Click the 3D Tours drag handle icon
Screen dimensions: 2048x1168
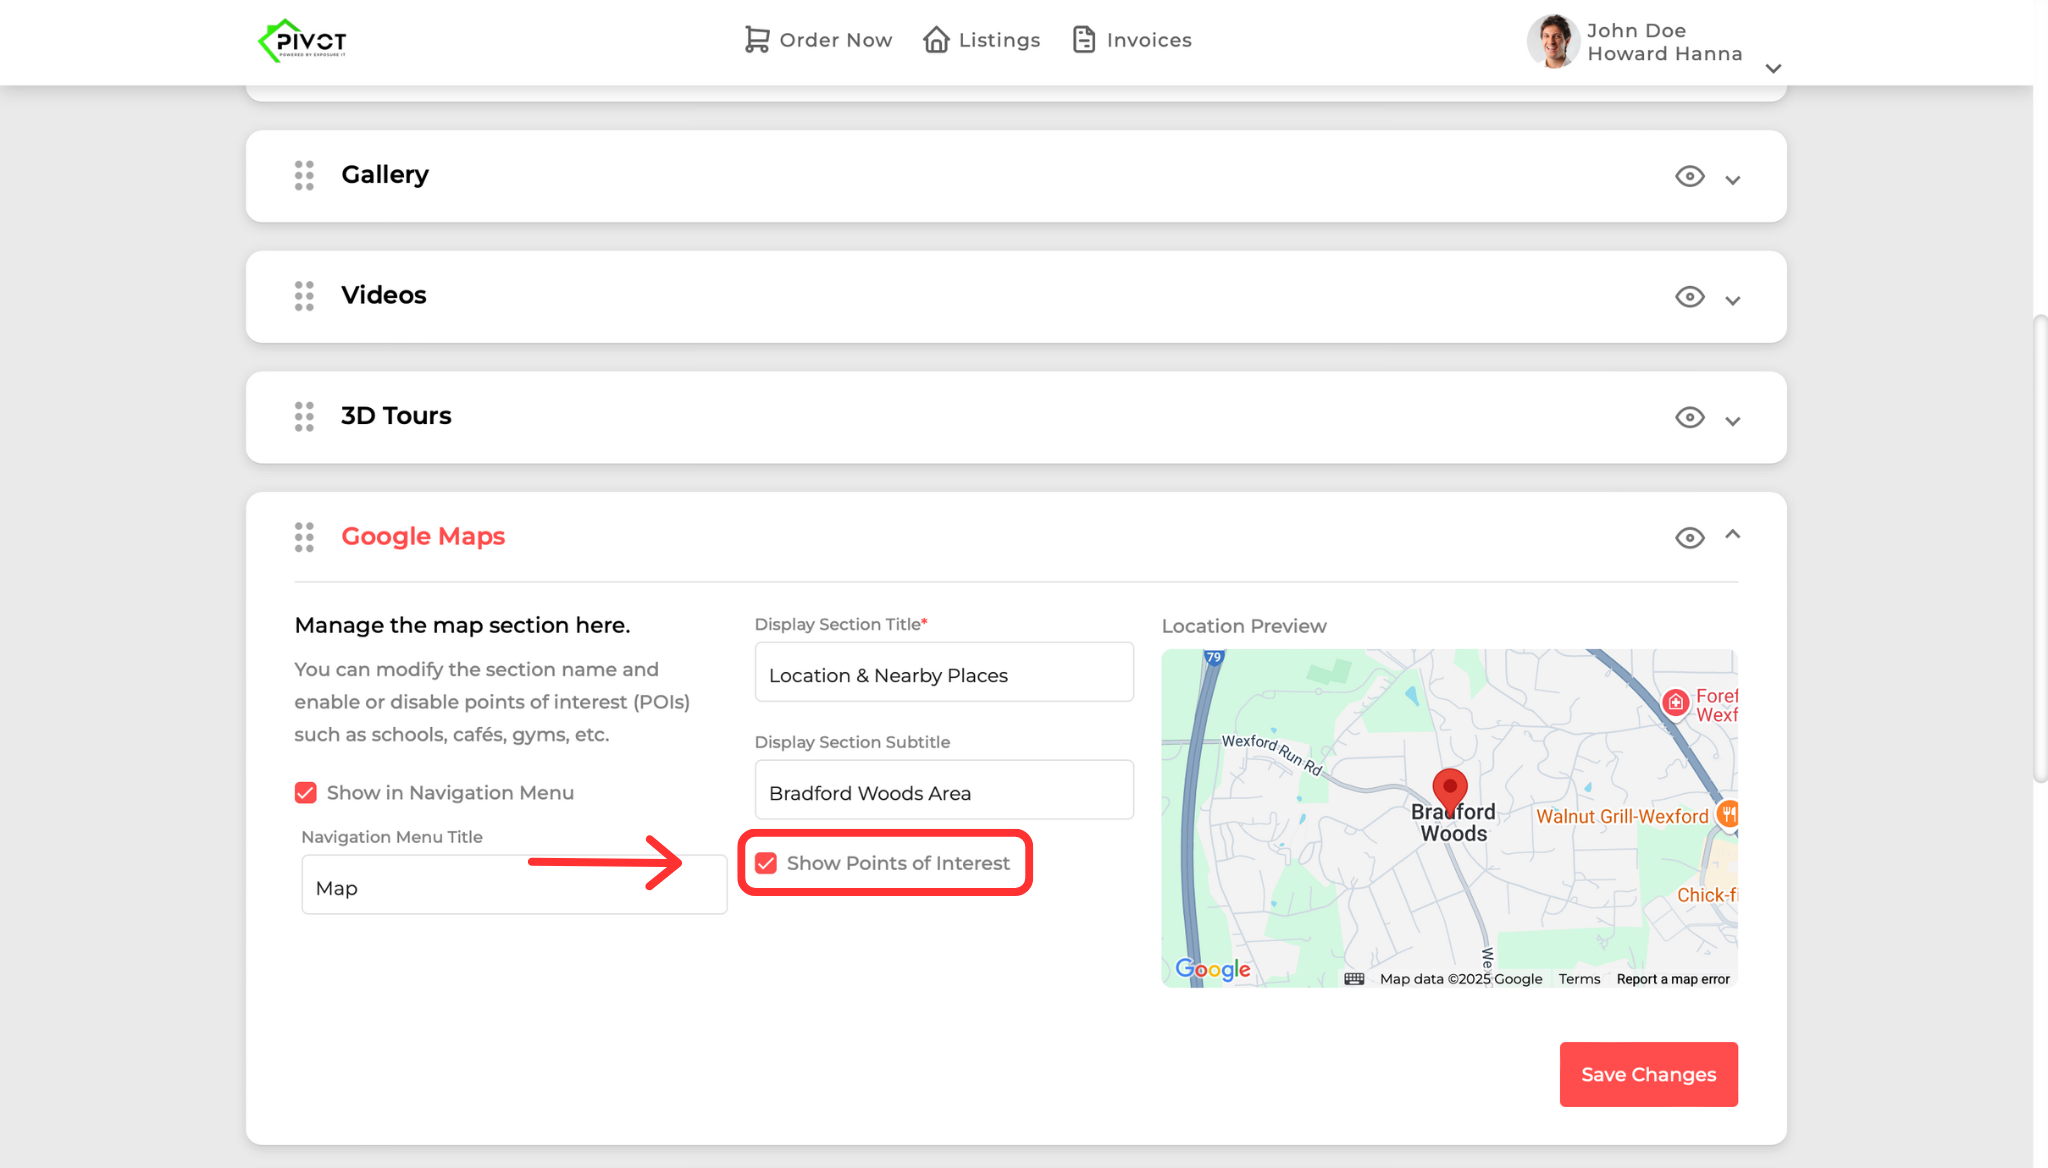(304, 416)
